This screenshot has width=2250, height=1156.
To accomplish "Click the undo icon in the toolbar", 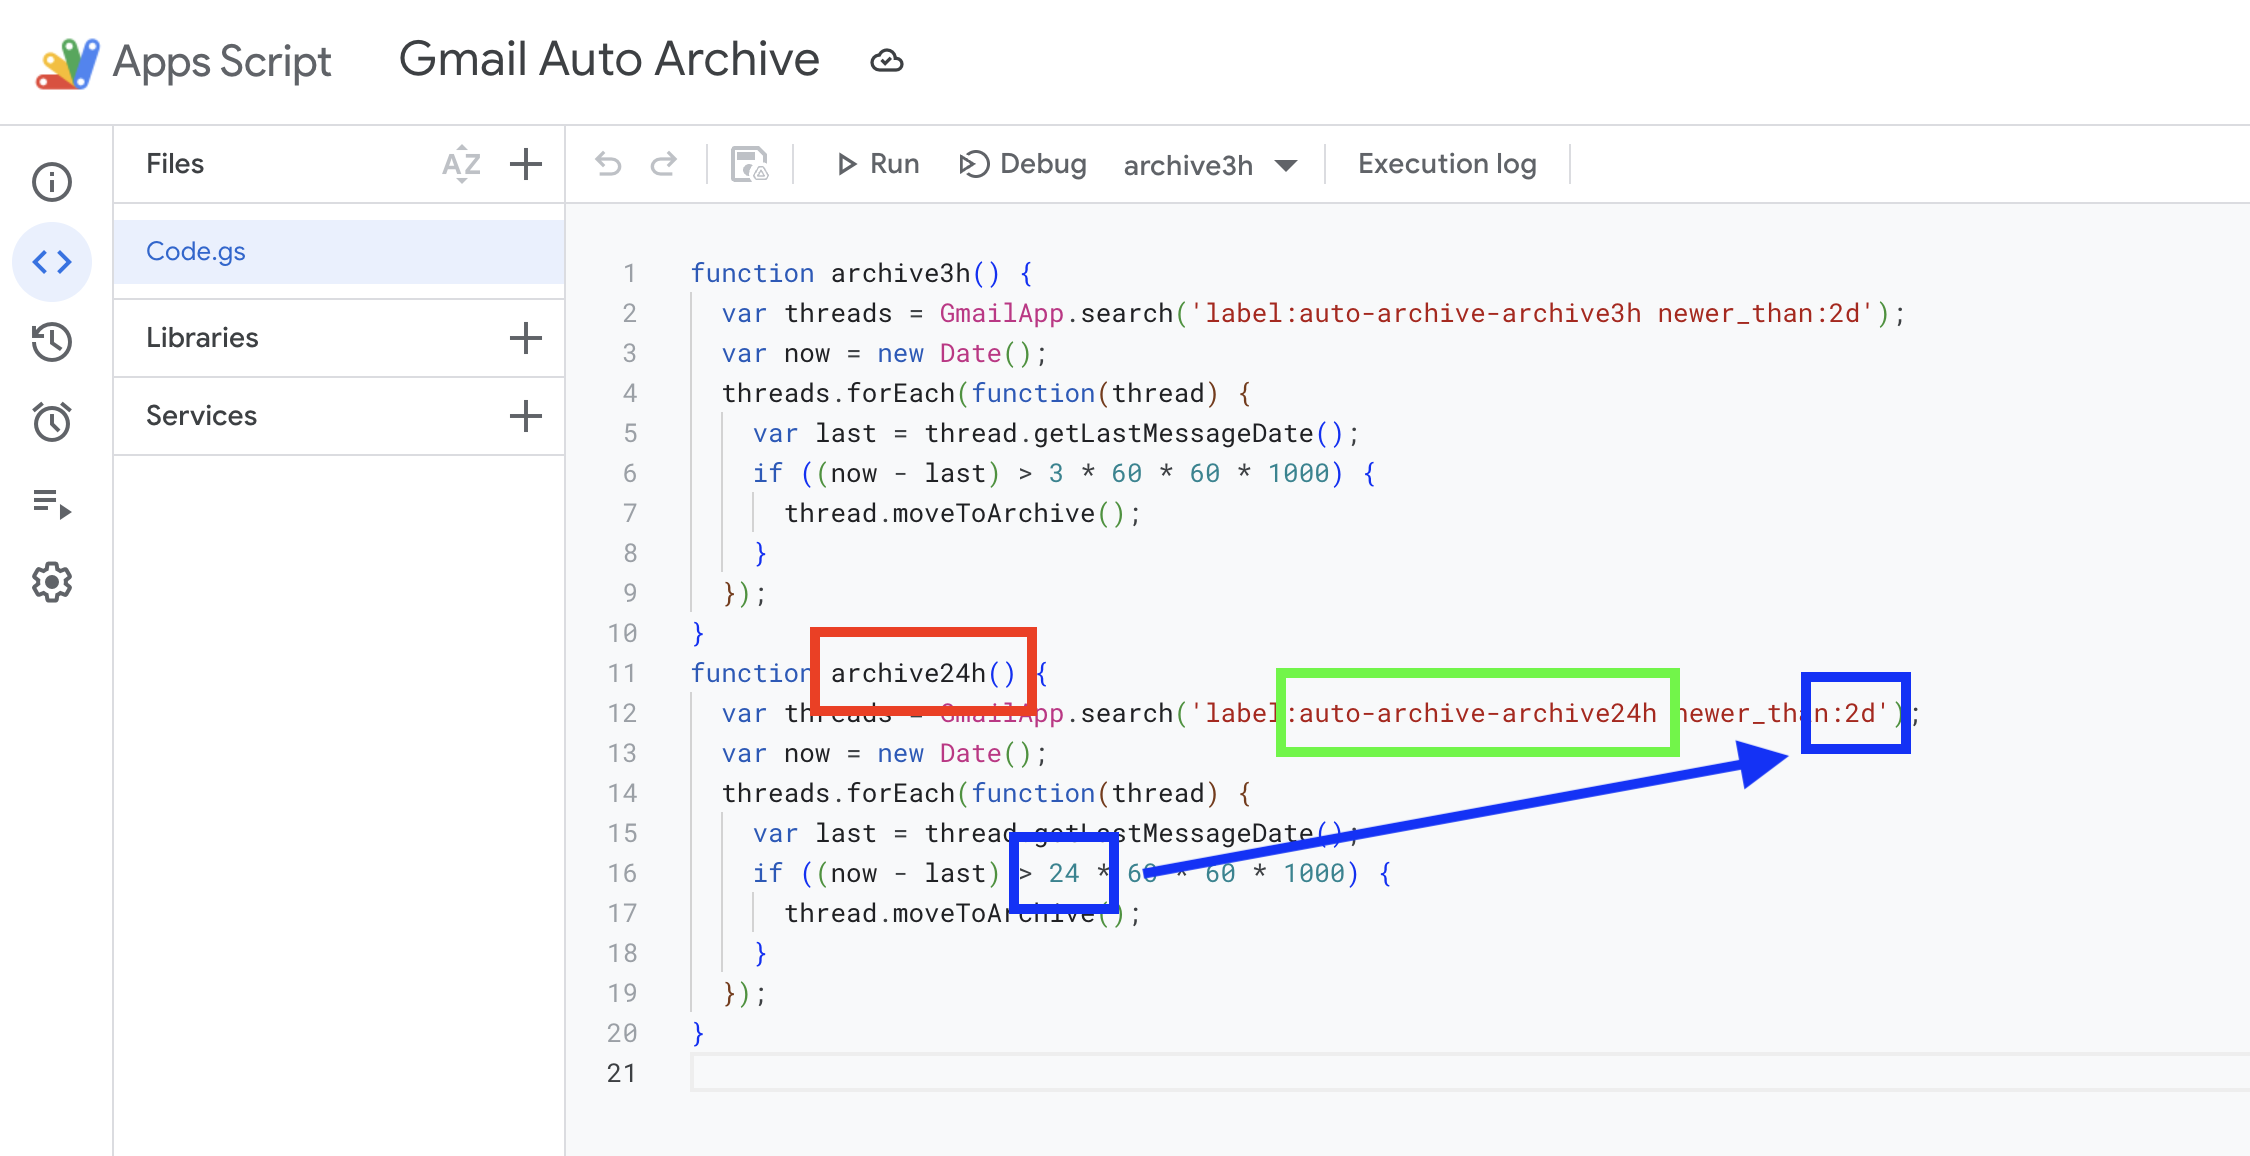I will click(x=608, y=164).
